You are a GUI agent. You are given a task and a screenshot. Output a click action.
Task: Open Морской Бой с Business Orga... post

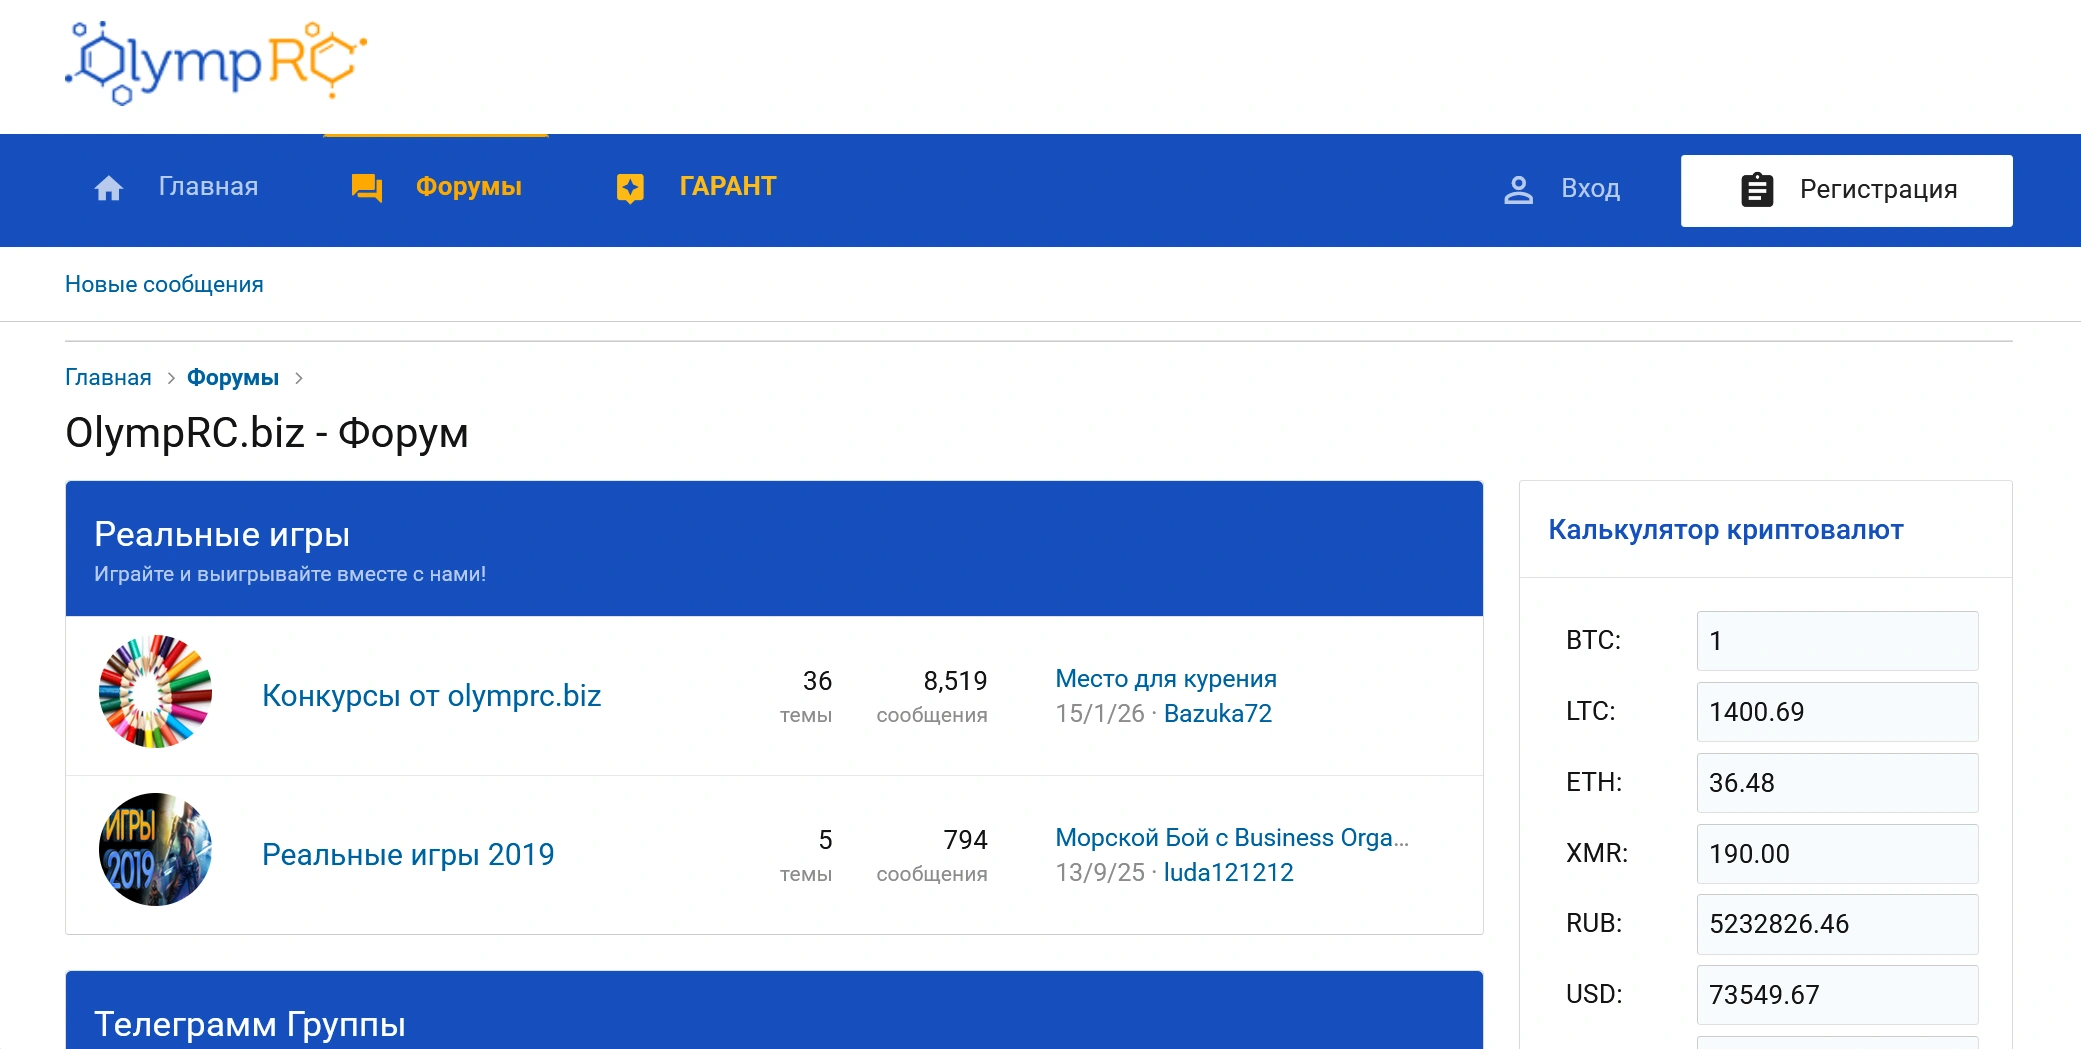pyautogui.click(x=1232, y=837)
